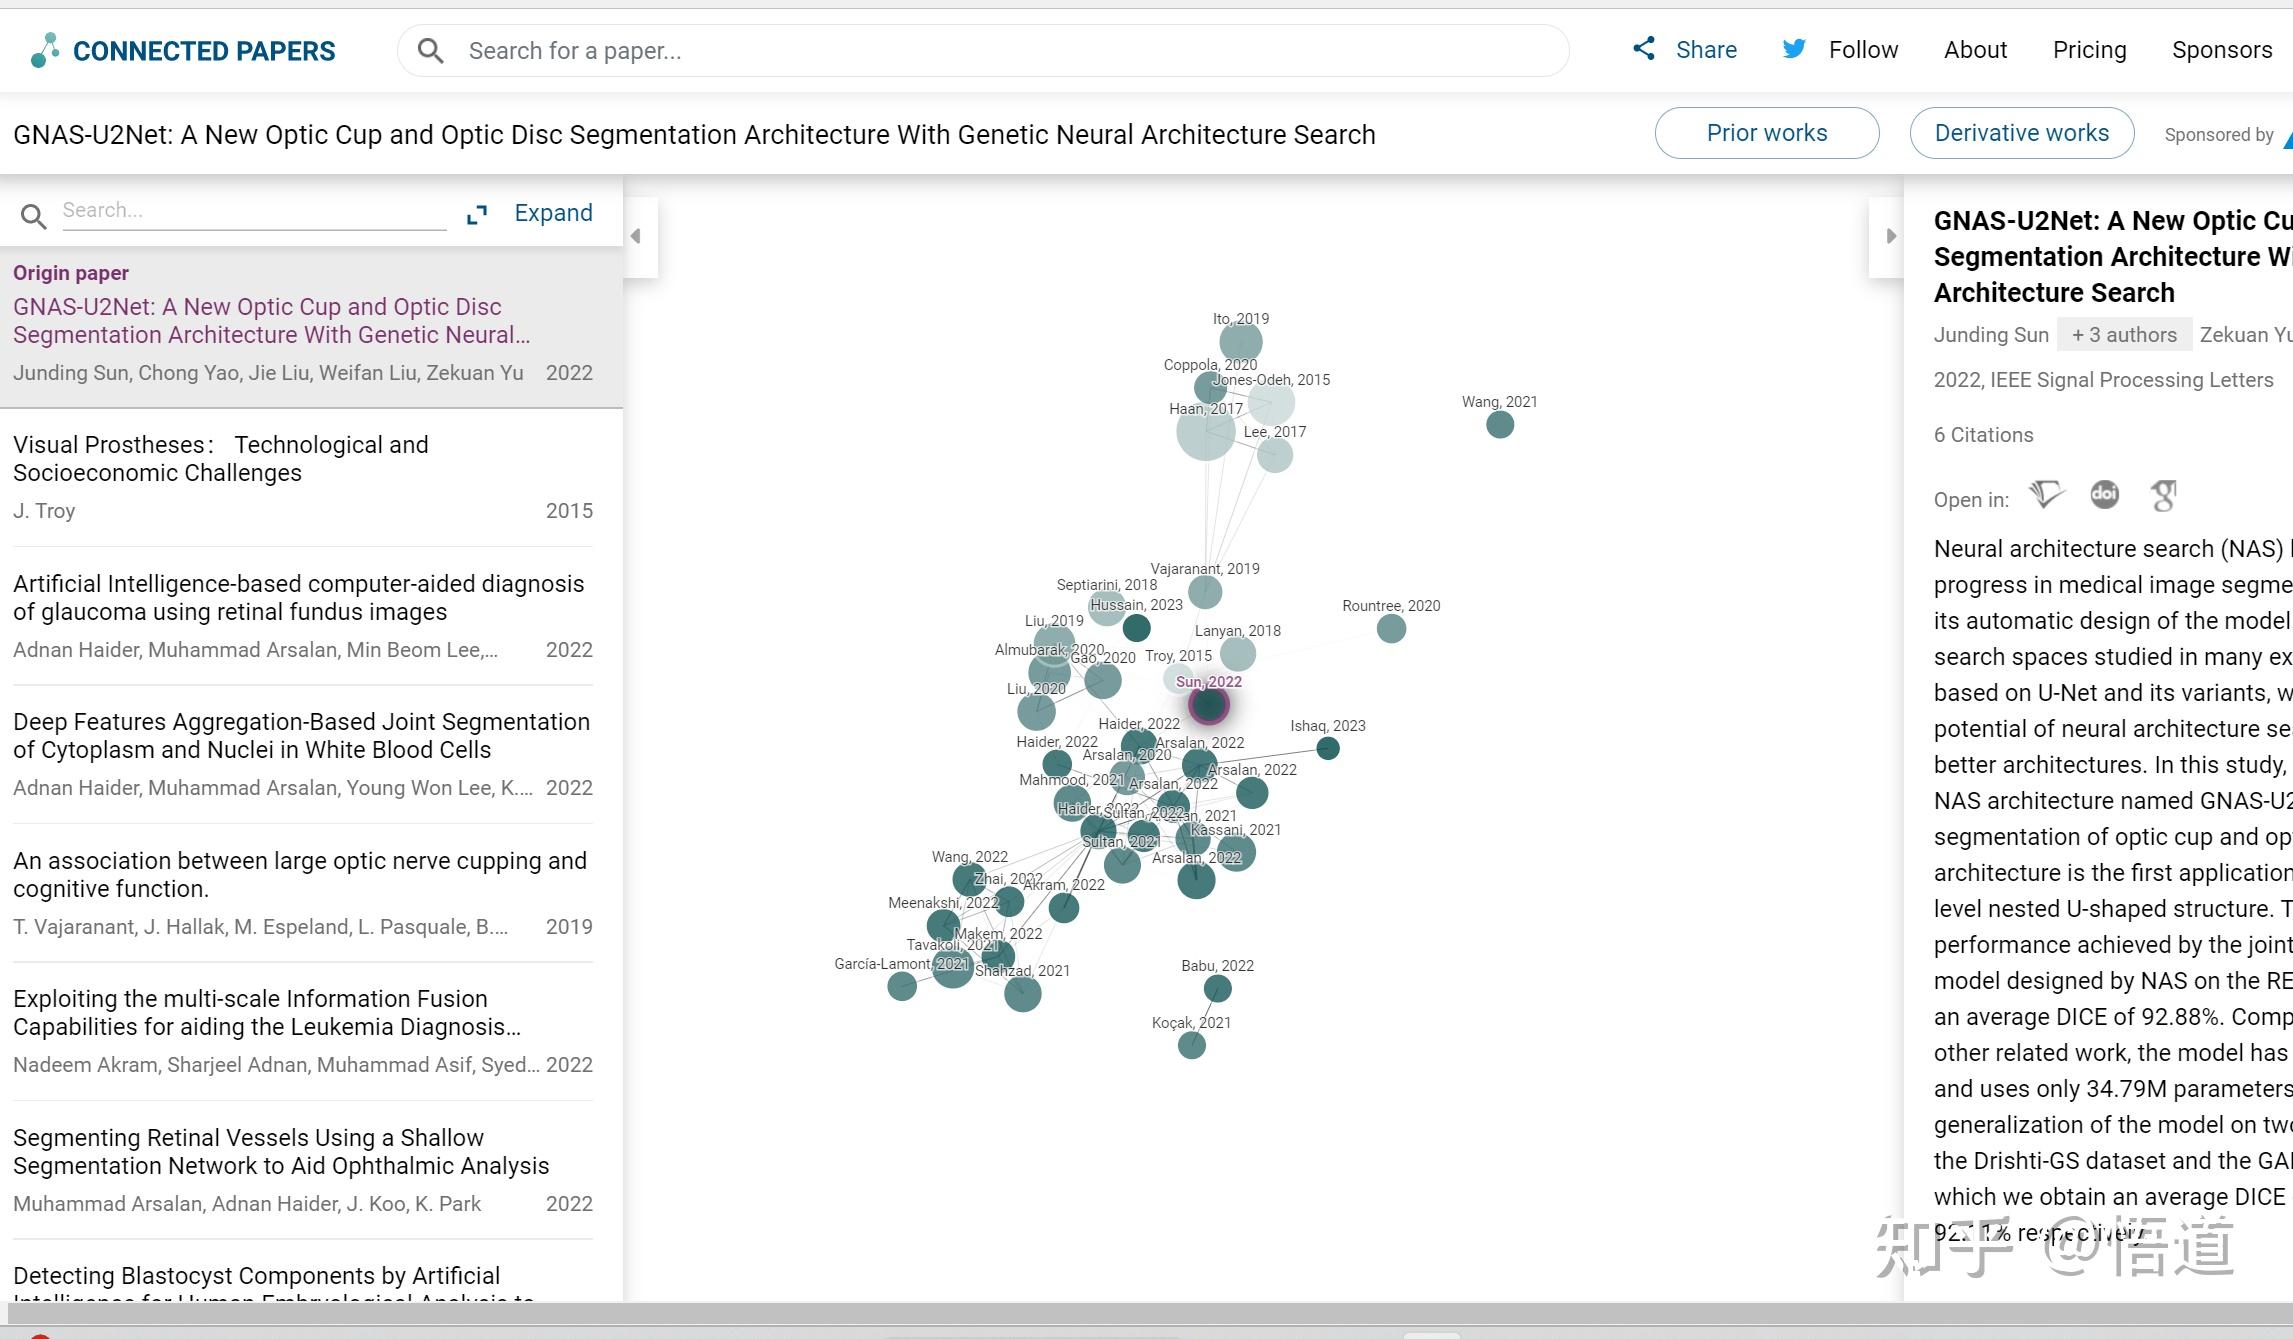Click the Connected Papers logo icon
Image resolution: width=2293 pixels, height=1339 pixels.
tap(44, 50)
